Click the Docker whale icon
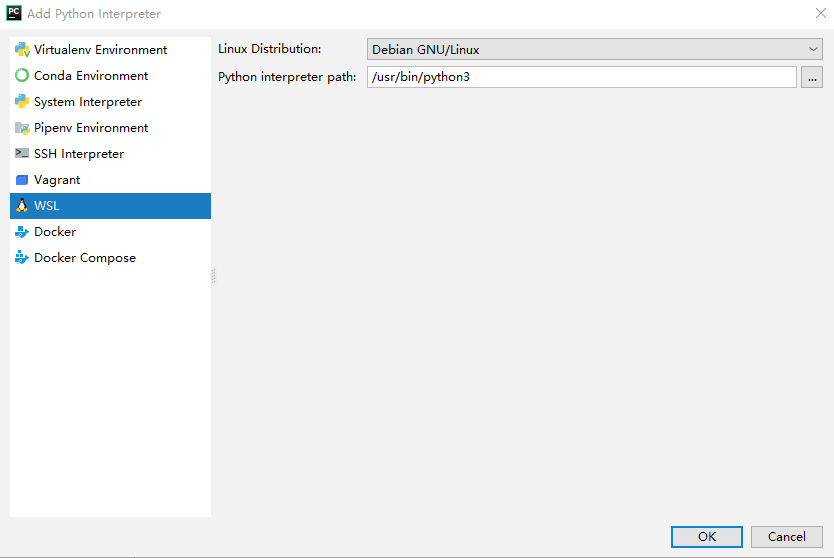Screen dimensions: 834x558 click(x=22, y=232)
